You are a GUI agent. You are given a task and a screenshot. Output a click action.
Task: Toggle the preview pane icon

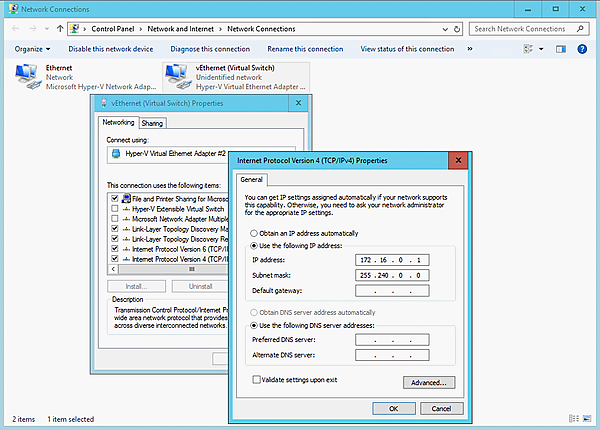[561, 48]
